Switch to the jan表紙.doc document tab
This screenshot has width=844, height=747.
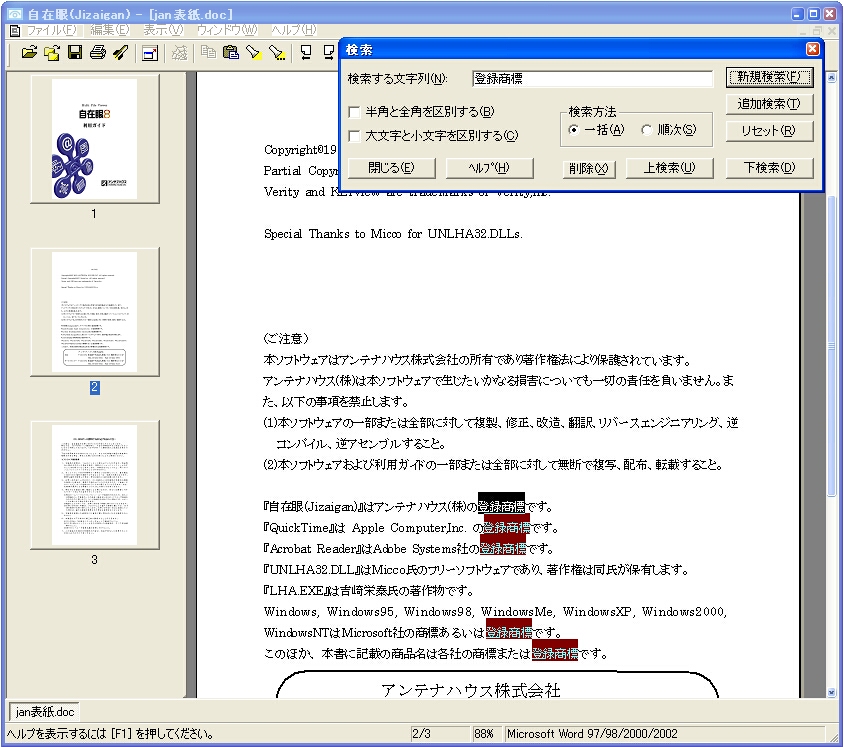click(x=45, y=711)
